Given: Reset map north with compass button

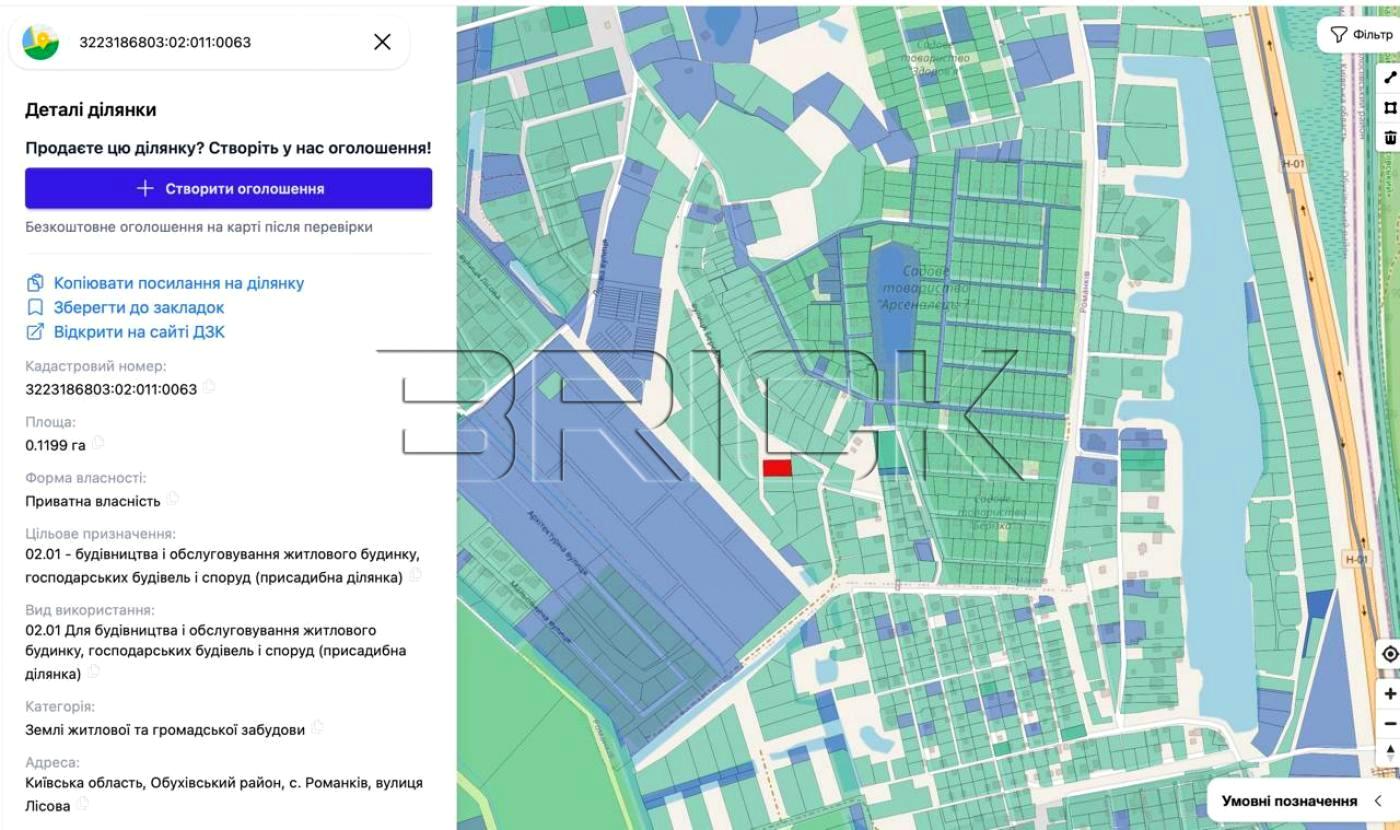Looking at the screenshot, I should pos(1389,752).
